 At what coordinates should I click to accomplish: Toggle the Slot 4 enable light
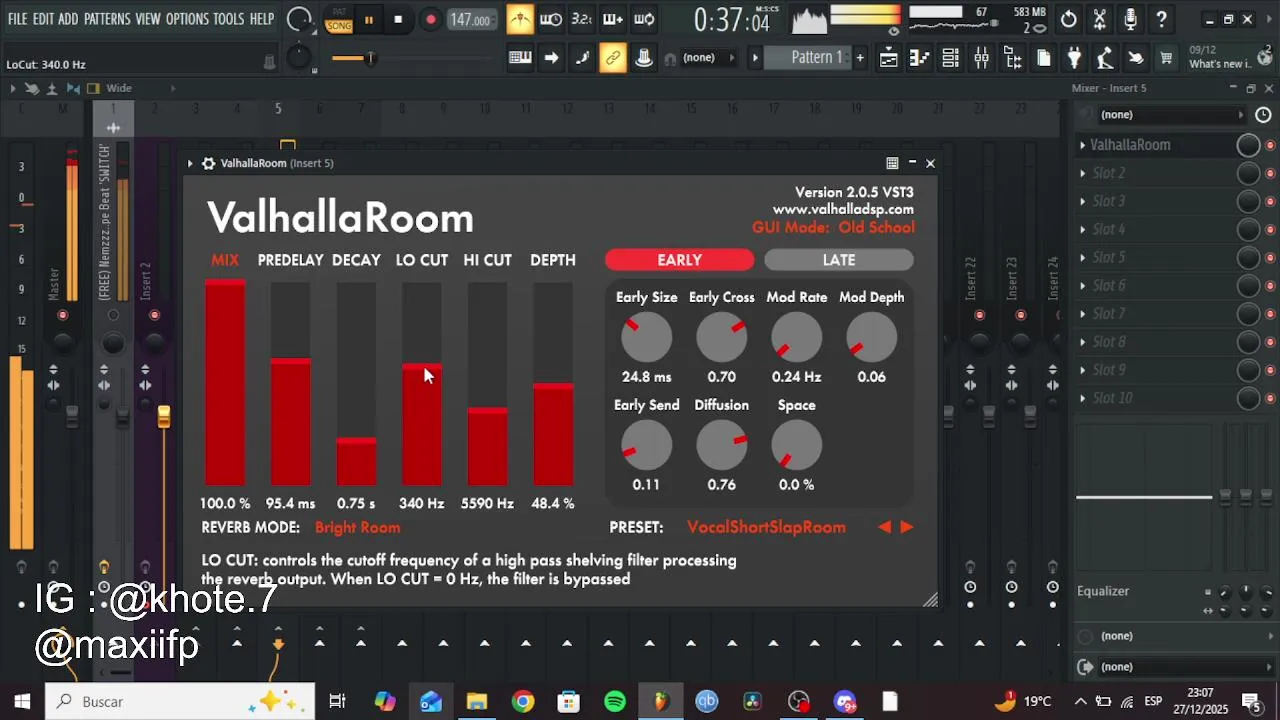click(1270, 229)
